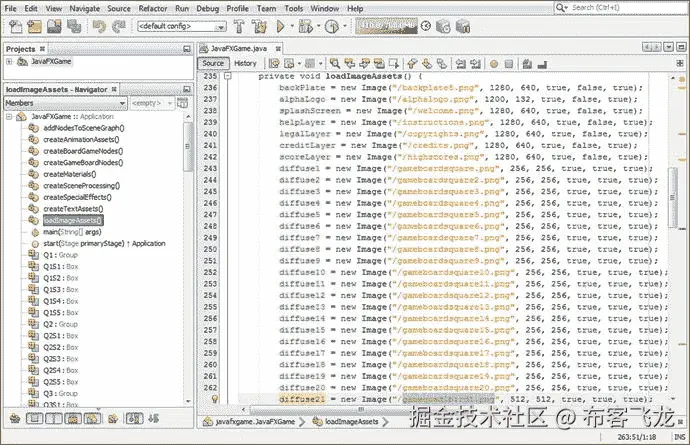Click the Save All toolbar icon
The height and width of the screenshot is (445, 690).
[74, 27]
